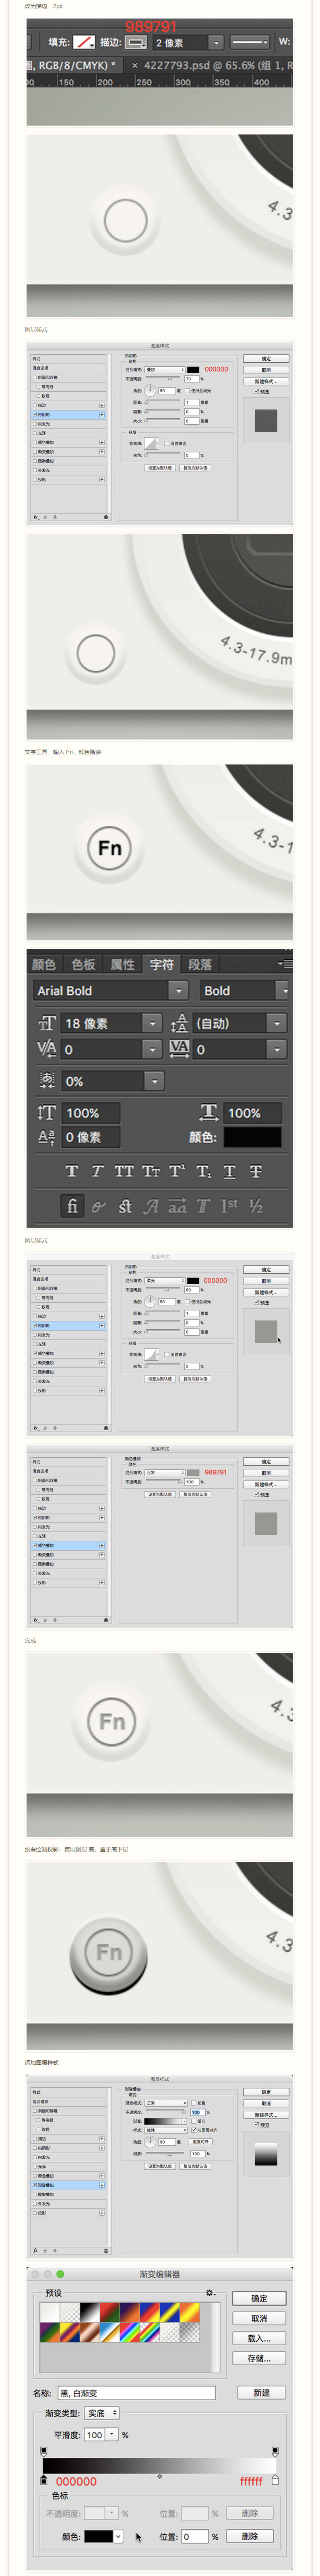Click the gradient 名称 field
Viewport: 320px width, 2576px height.
pos(136,2392)
